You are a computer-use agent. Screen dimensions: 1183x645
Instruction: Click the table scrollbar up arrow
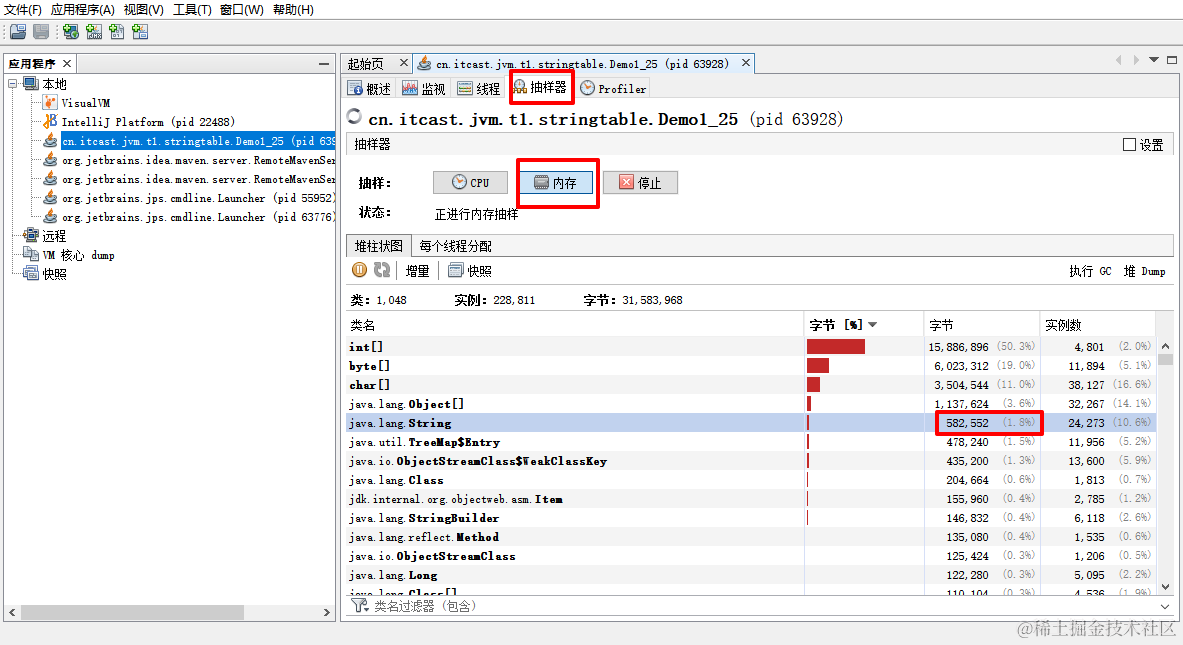[x=1166, y=345]
